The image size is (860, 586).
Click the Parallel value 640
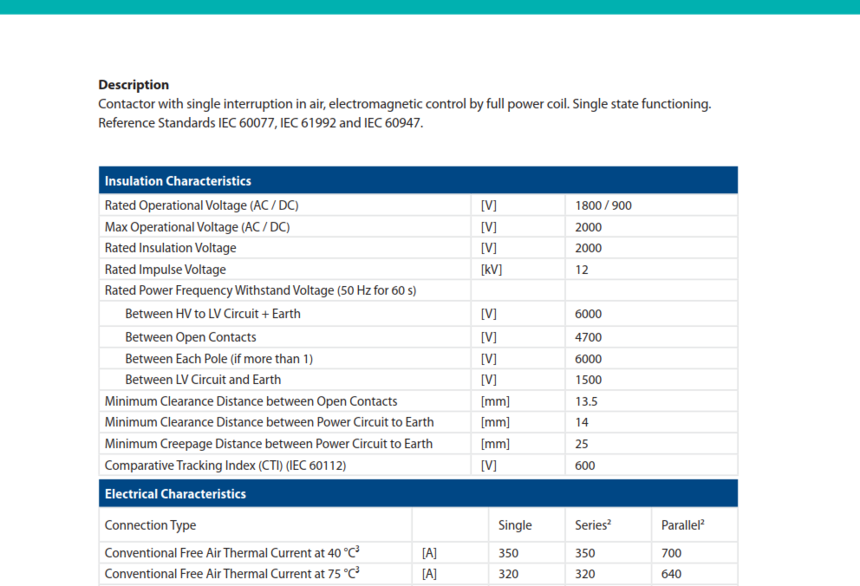pos(671,573)
